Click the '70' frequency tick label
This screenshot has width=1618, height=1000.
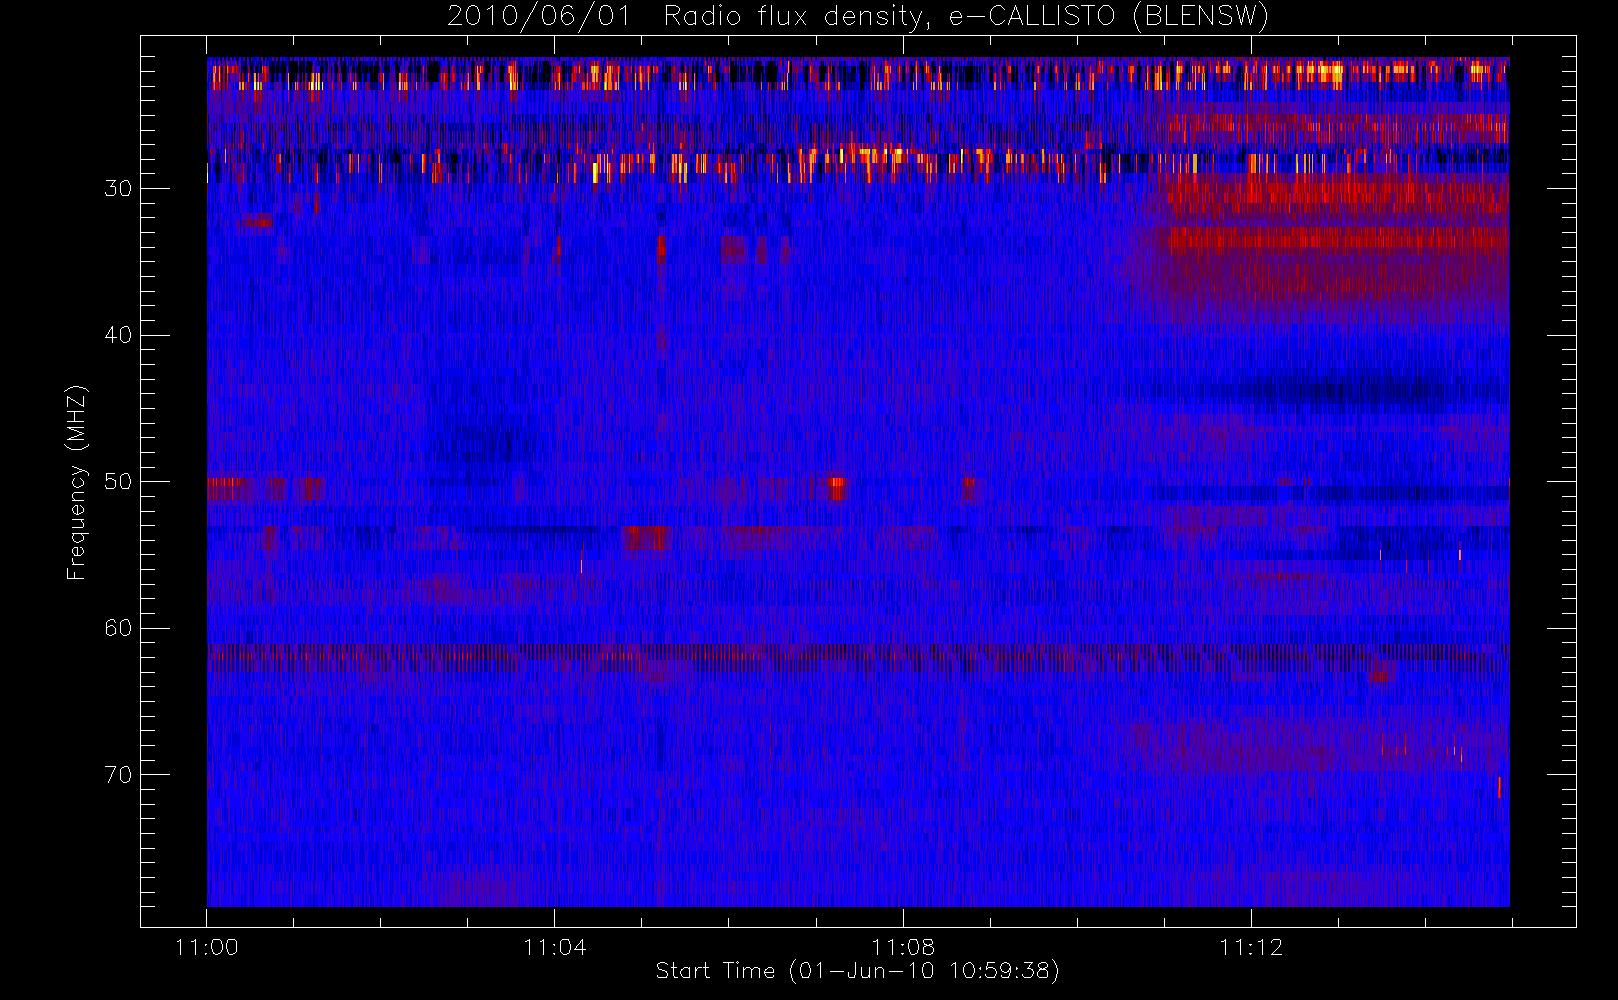coord(118,775)
